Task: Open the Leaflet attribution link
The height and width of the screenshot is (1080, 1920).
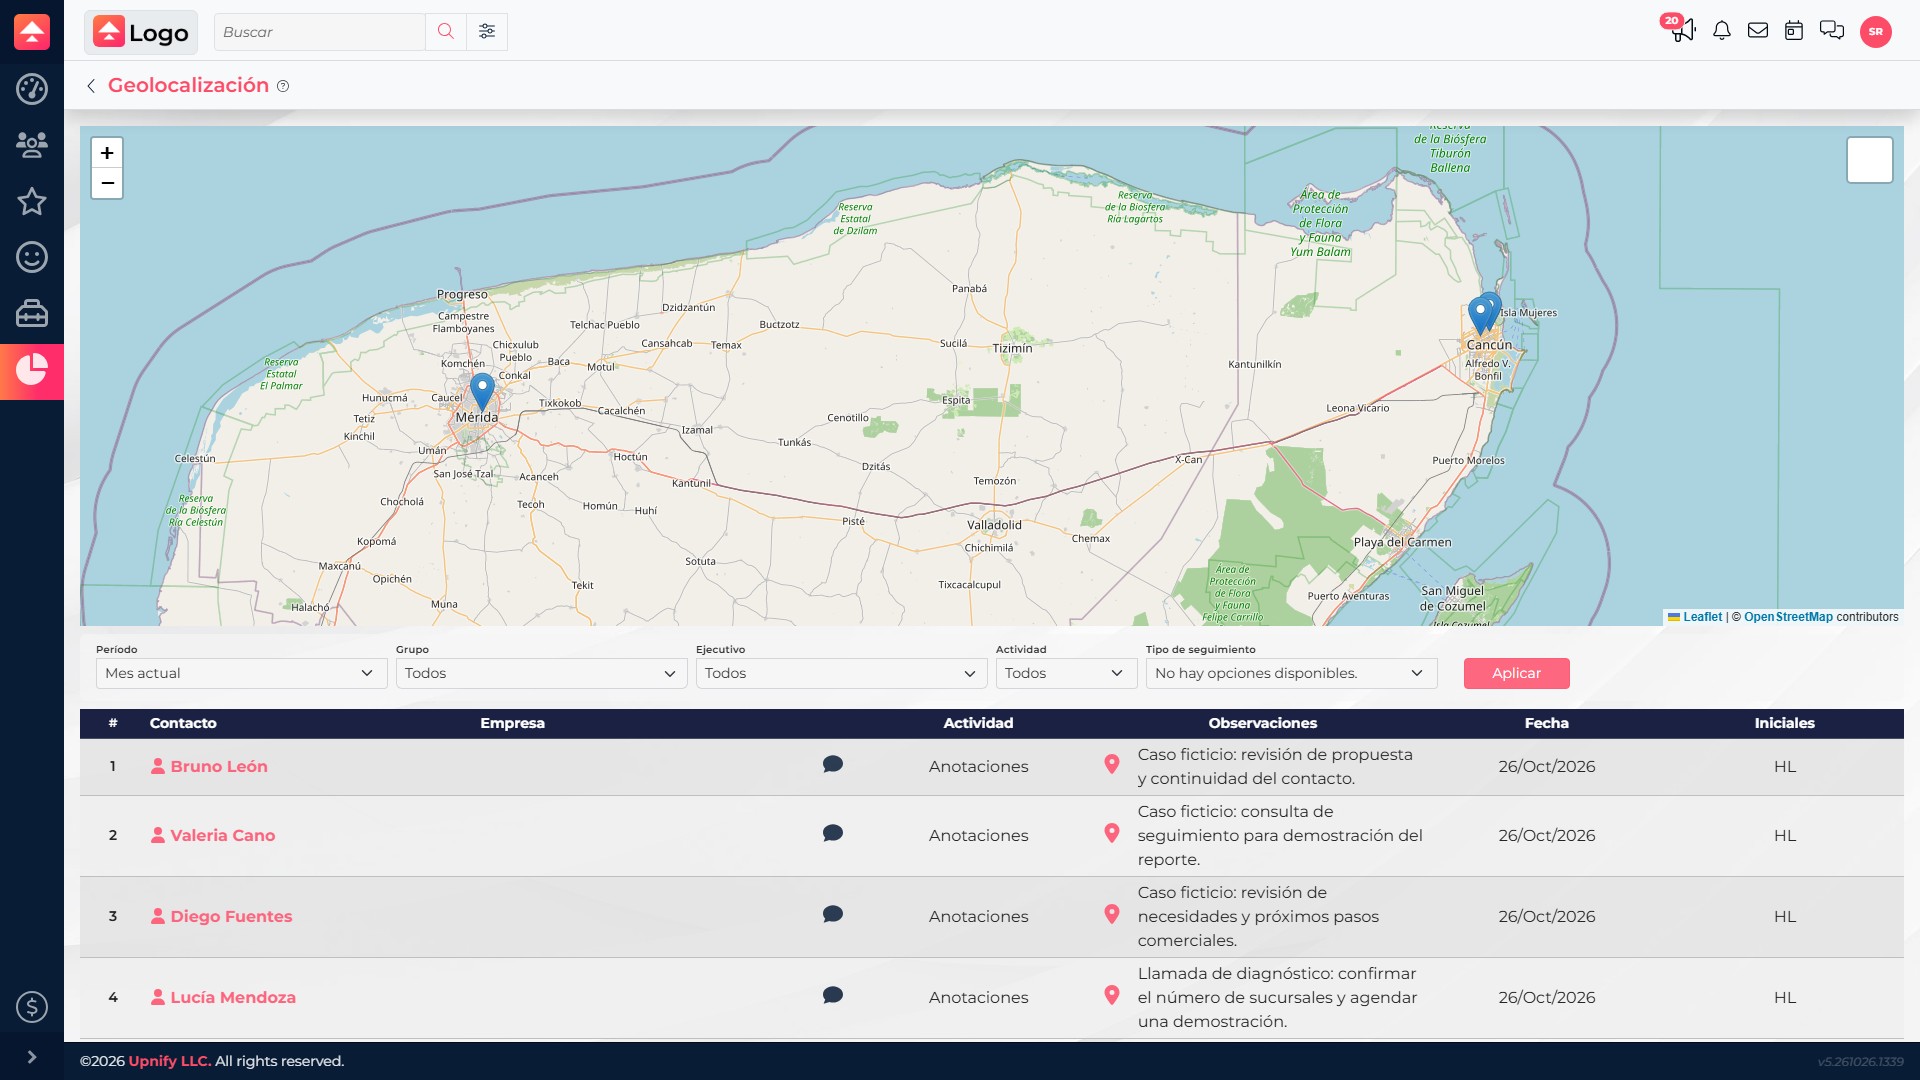Action: point(1695,617)
